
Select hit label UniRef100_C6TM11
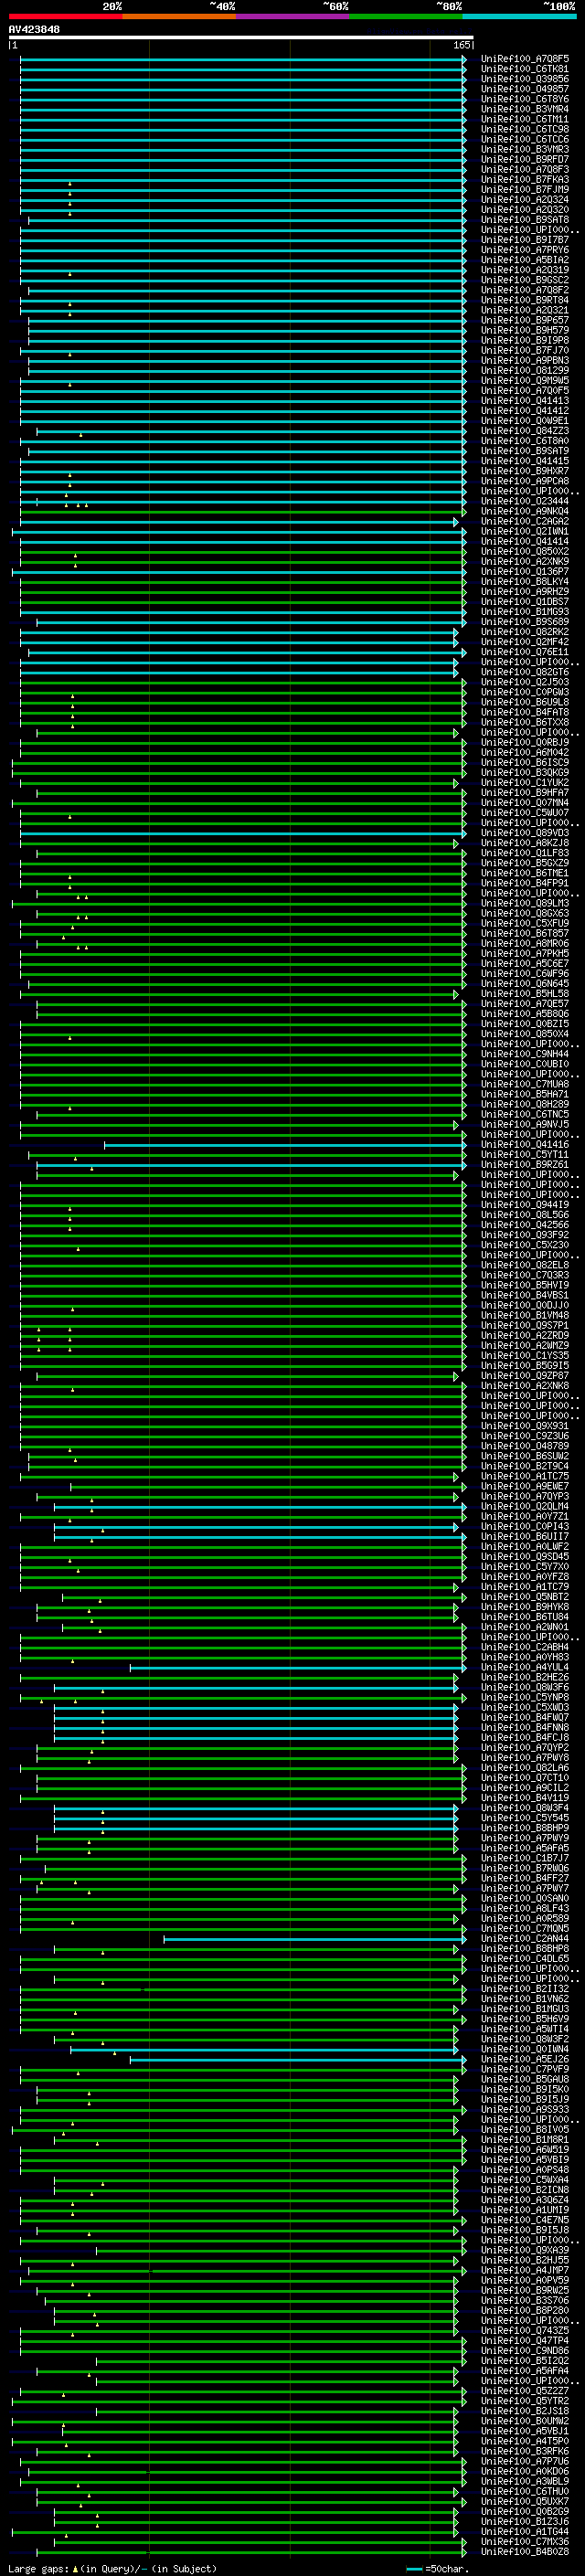click(x=525, y=119)
